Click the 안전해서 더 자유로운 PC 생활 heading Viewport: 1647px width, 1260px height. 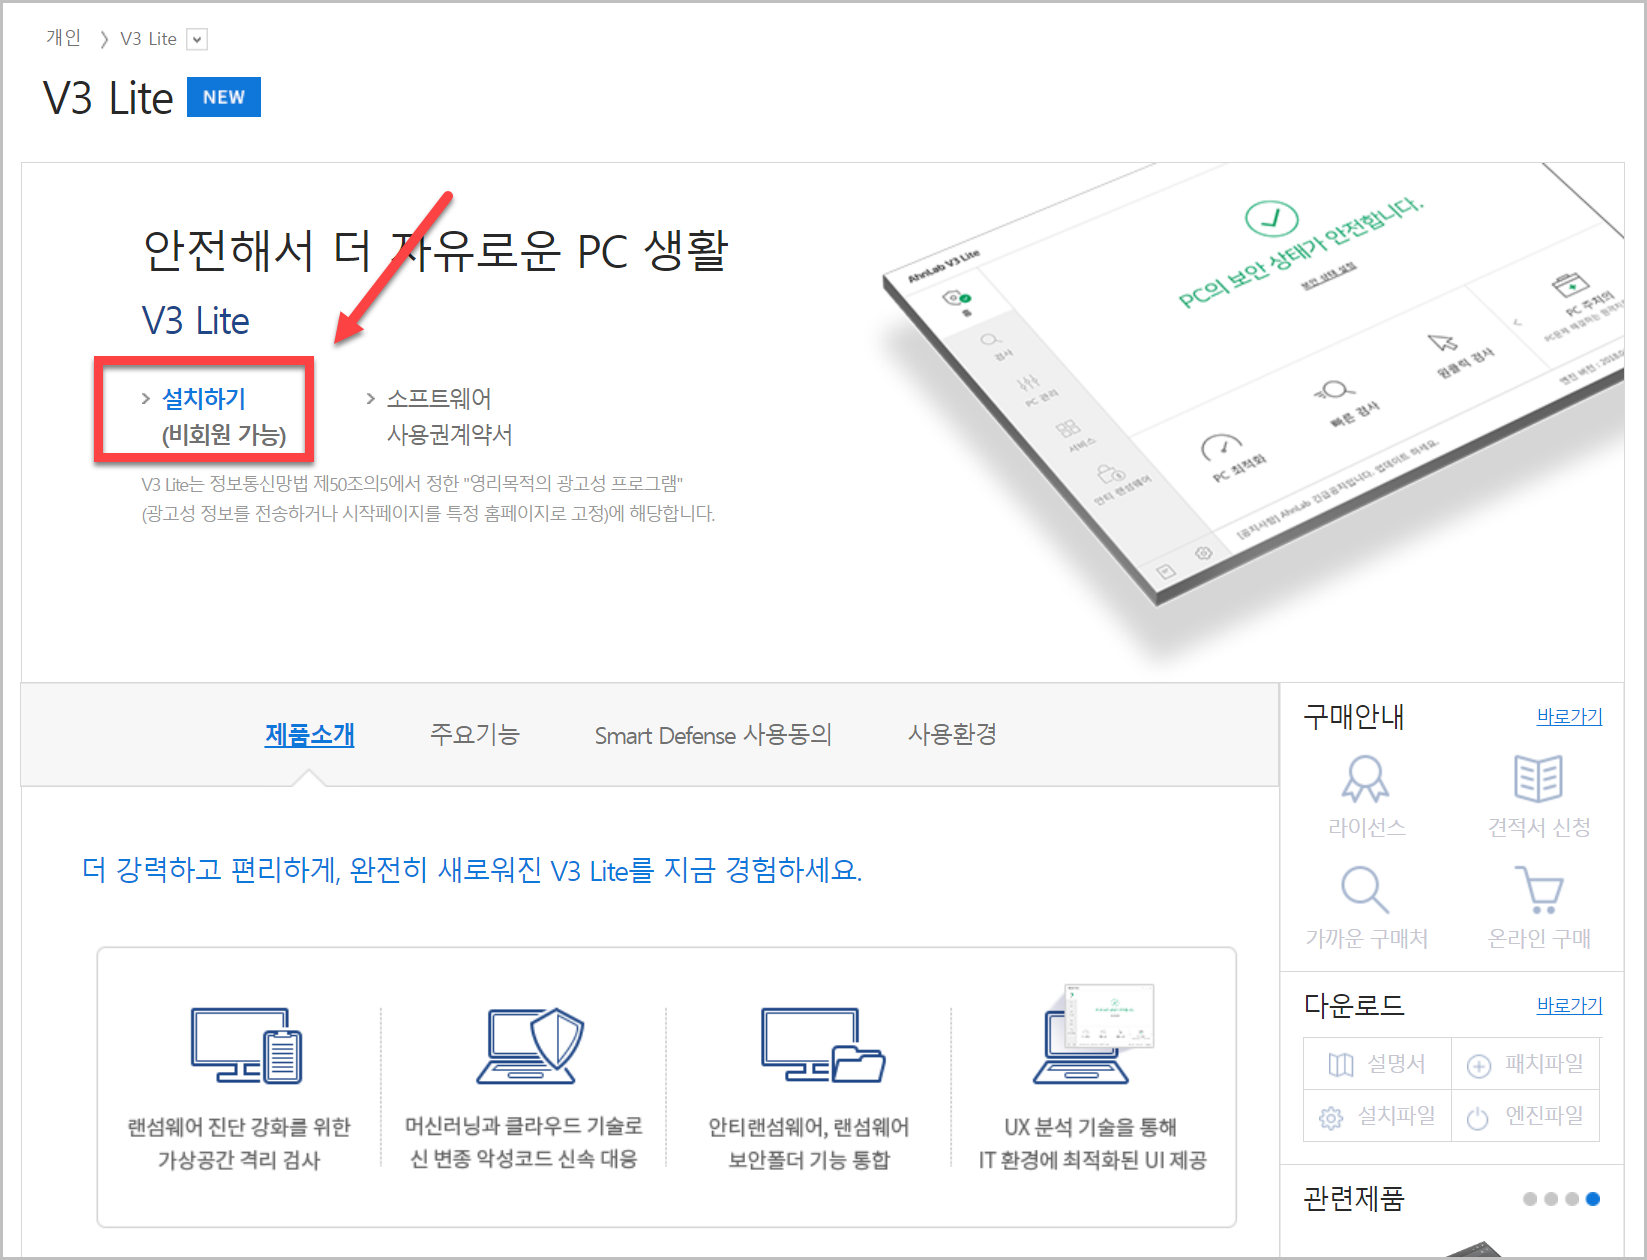pyautogui.click(x=436, y=250)
